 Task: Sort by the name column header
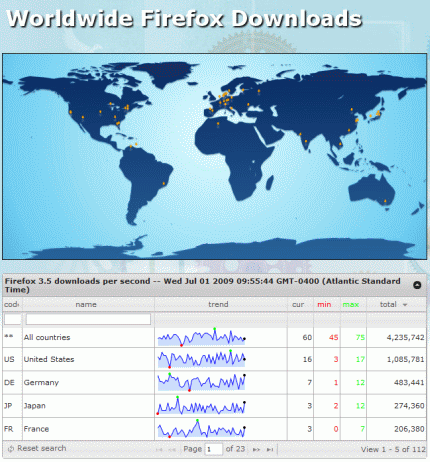click(86, 304)
